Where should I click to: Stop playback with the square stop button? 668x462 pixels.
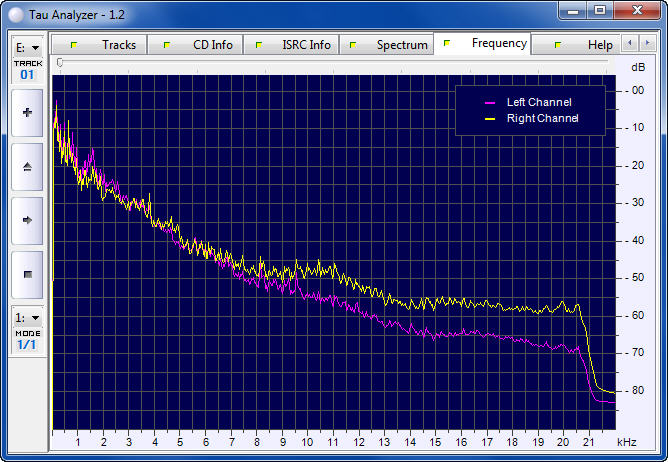27,274
